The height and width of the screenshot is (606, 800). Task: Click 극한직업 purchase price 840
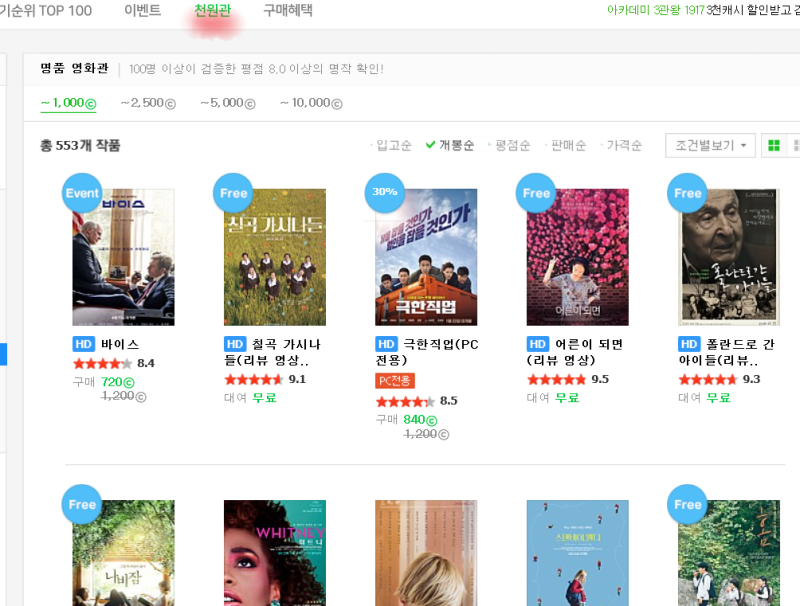pyautogui.click(x=420, y=420)
